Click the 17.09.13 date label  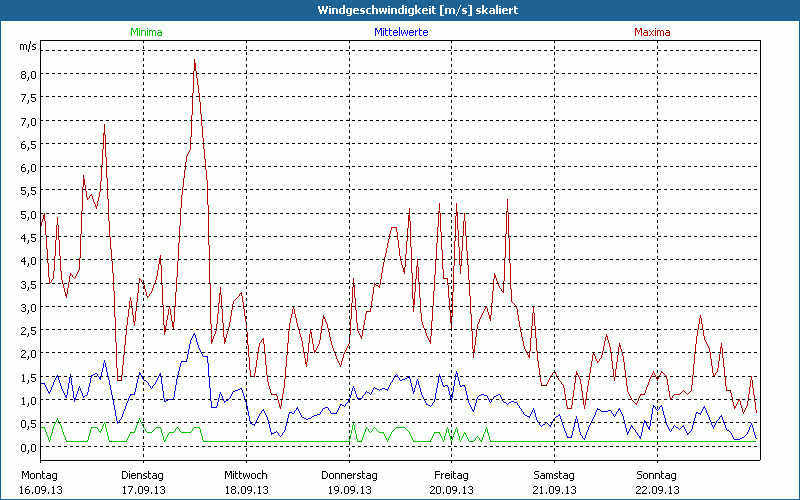143,490
